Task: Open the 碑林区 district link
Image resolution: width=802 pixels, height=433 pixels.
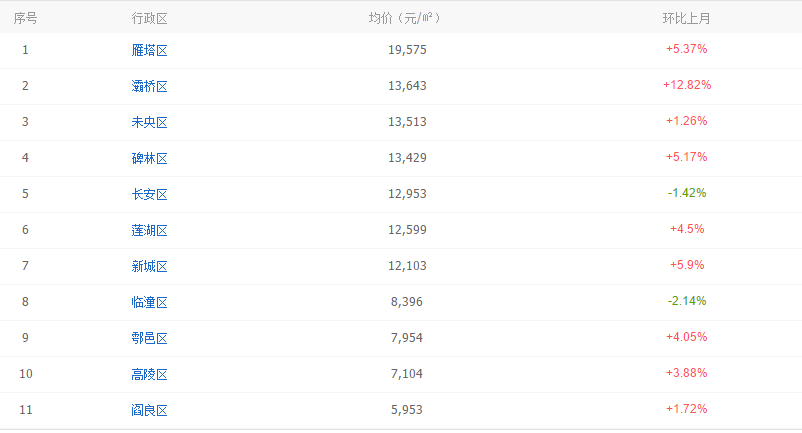Action: pos(149,158)
